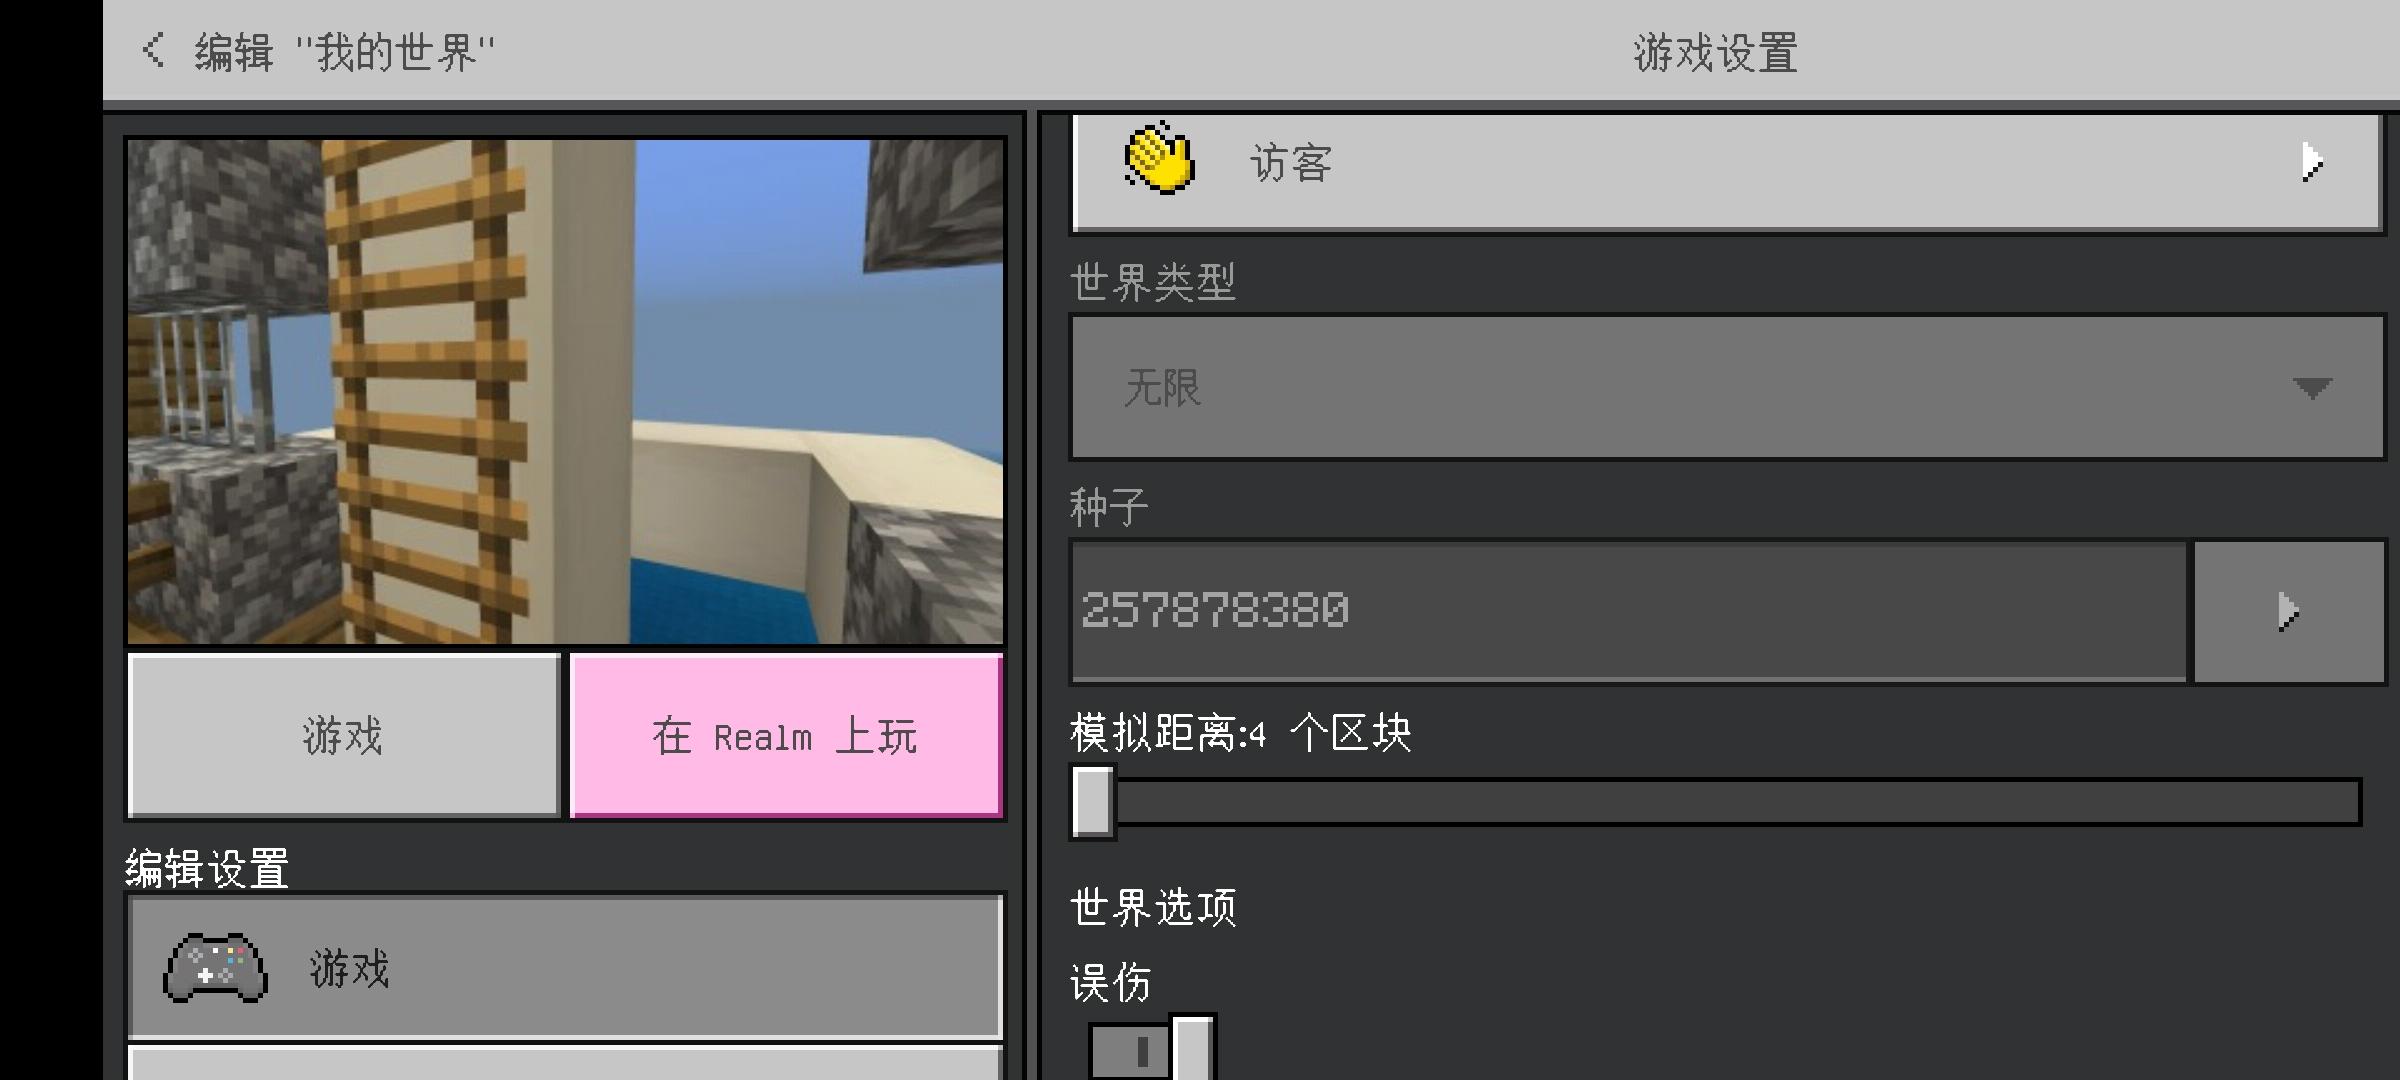Screen dimensions: 2400x1080
Task: Click the down triangle in 无限 box
Action: pyautogui.click(x=2311, y=387)
